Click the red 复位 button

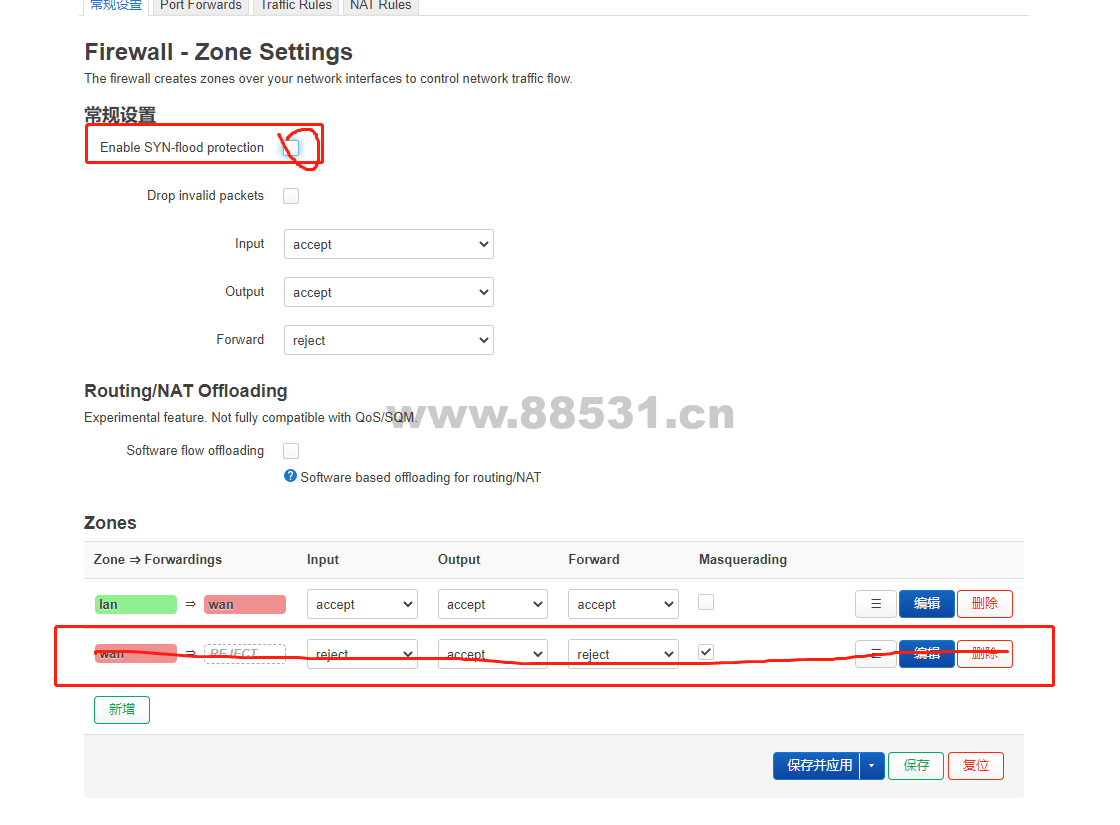click(976, 766)
